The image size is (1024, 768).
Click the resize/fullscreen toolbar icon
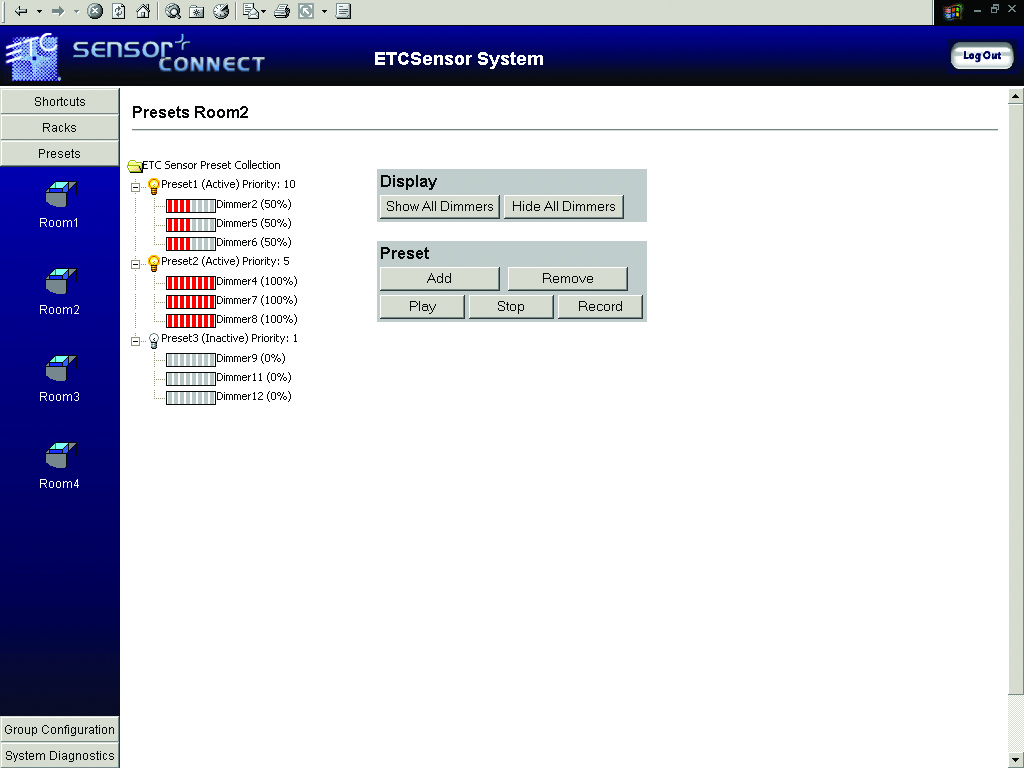pos(306,11)
